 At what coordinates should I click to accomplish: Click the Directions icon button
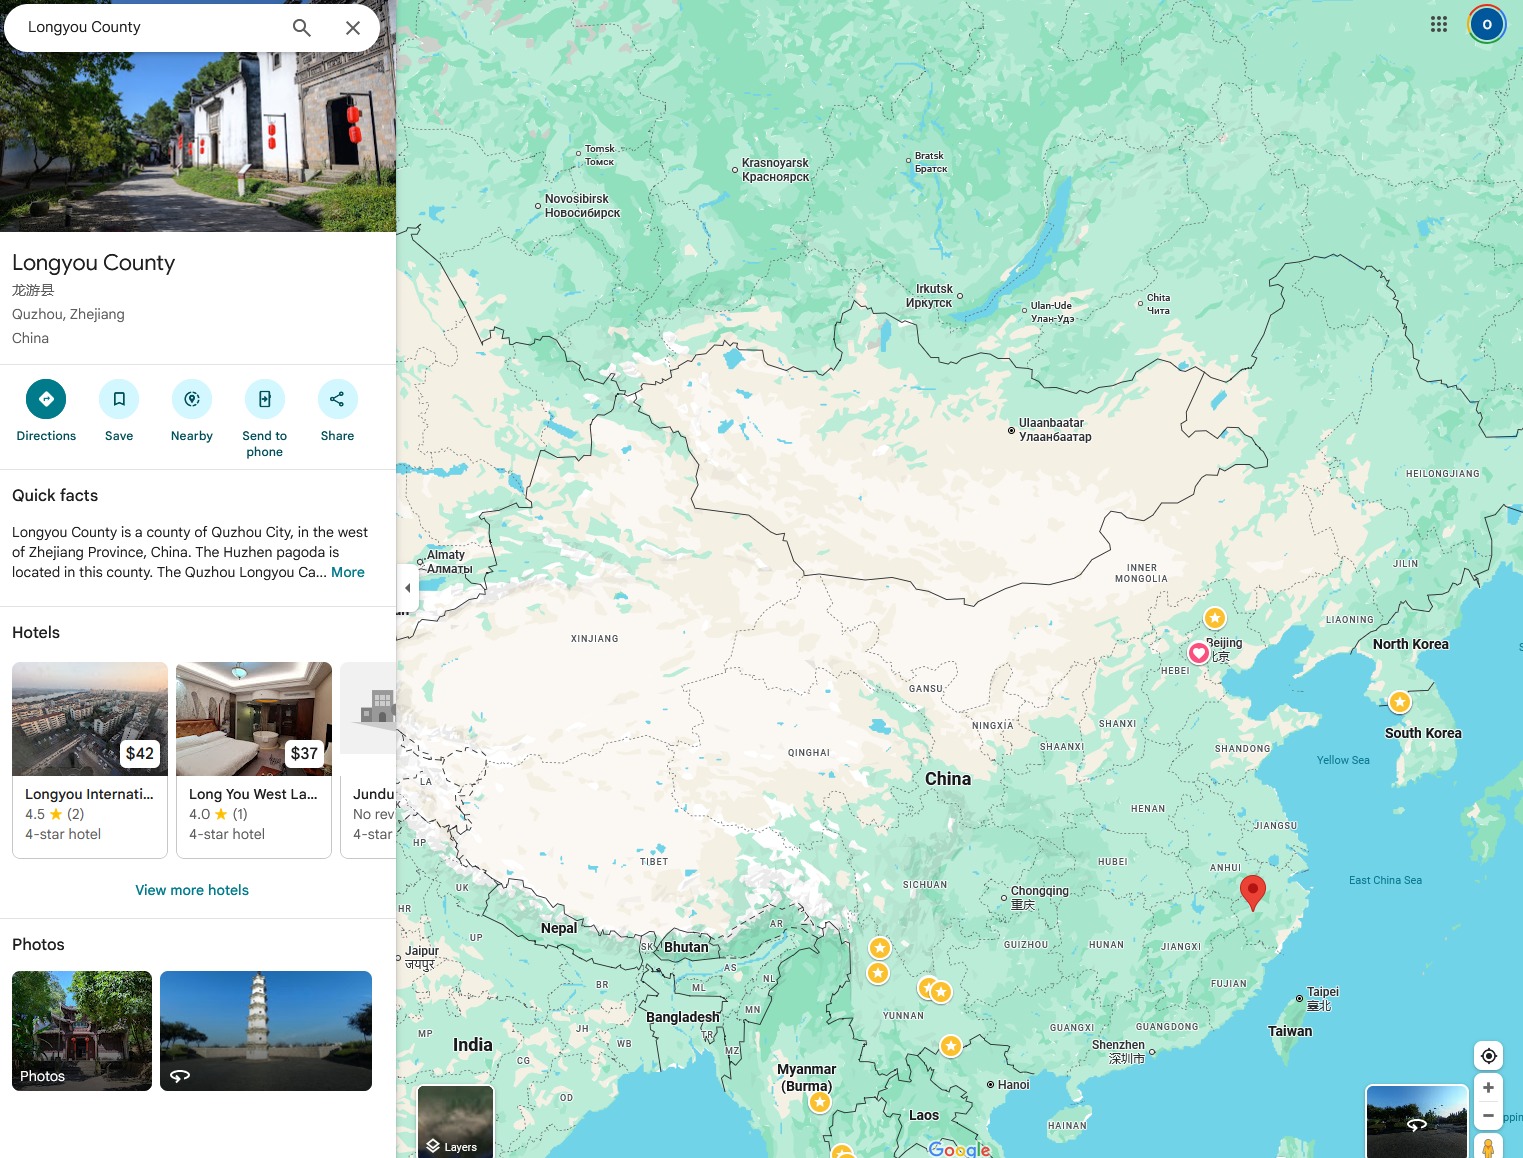(x=46, y=400)
